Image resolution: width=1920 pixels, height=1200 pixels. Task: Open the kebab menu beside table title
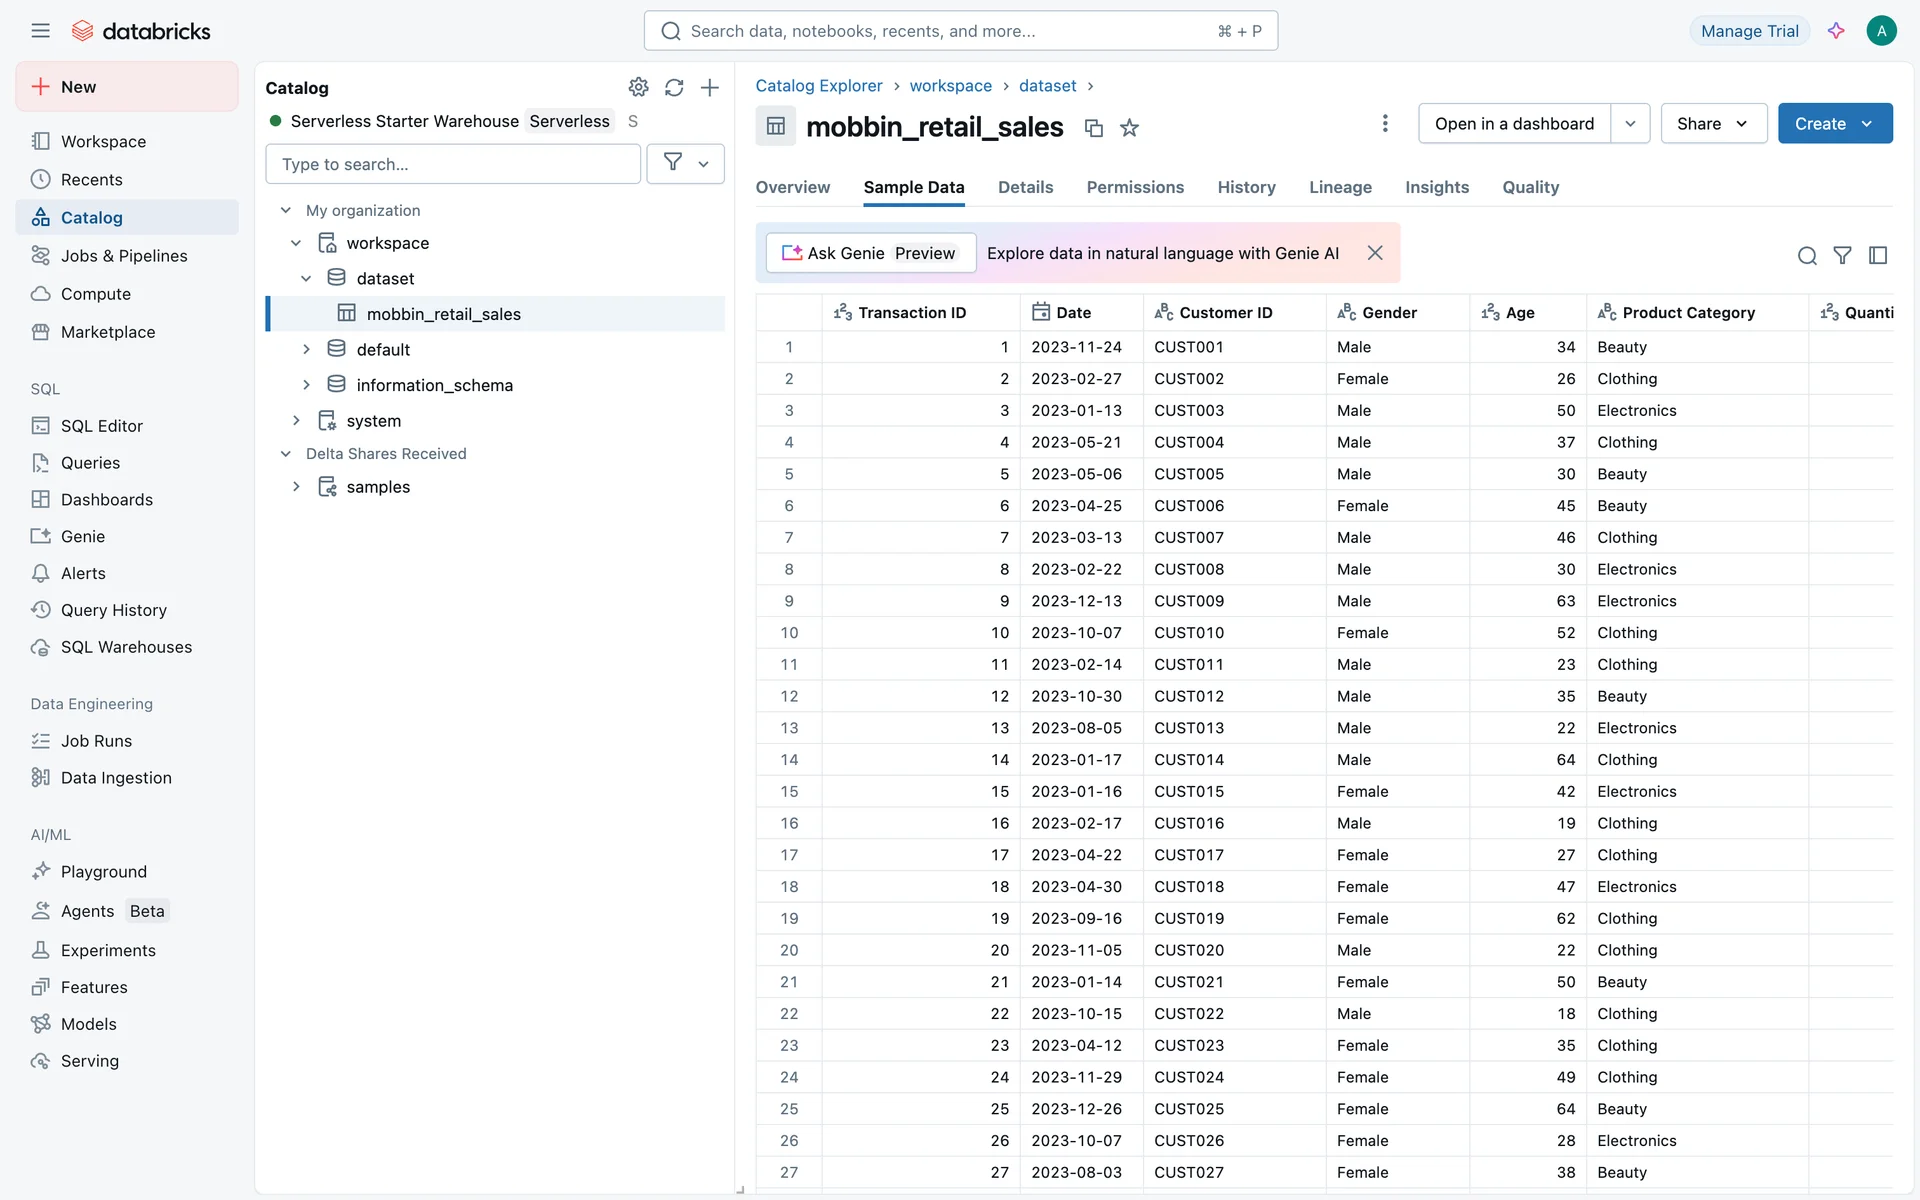[x=1385, y=123]
